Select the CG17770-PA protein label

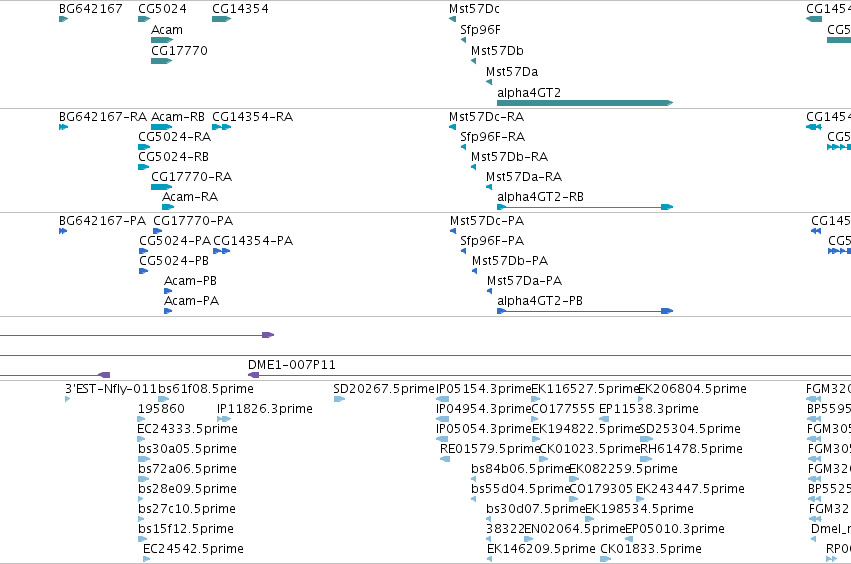point(193,221)
